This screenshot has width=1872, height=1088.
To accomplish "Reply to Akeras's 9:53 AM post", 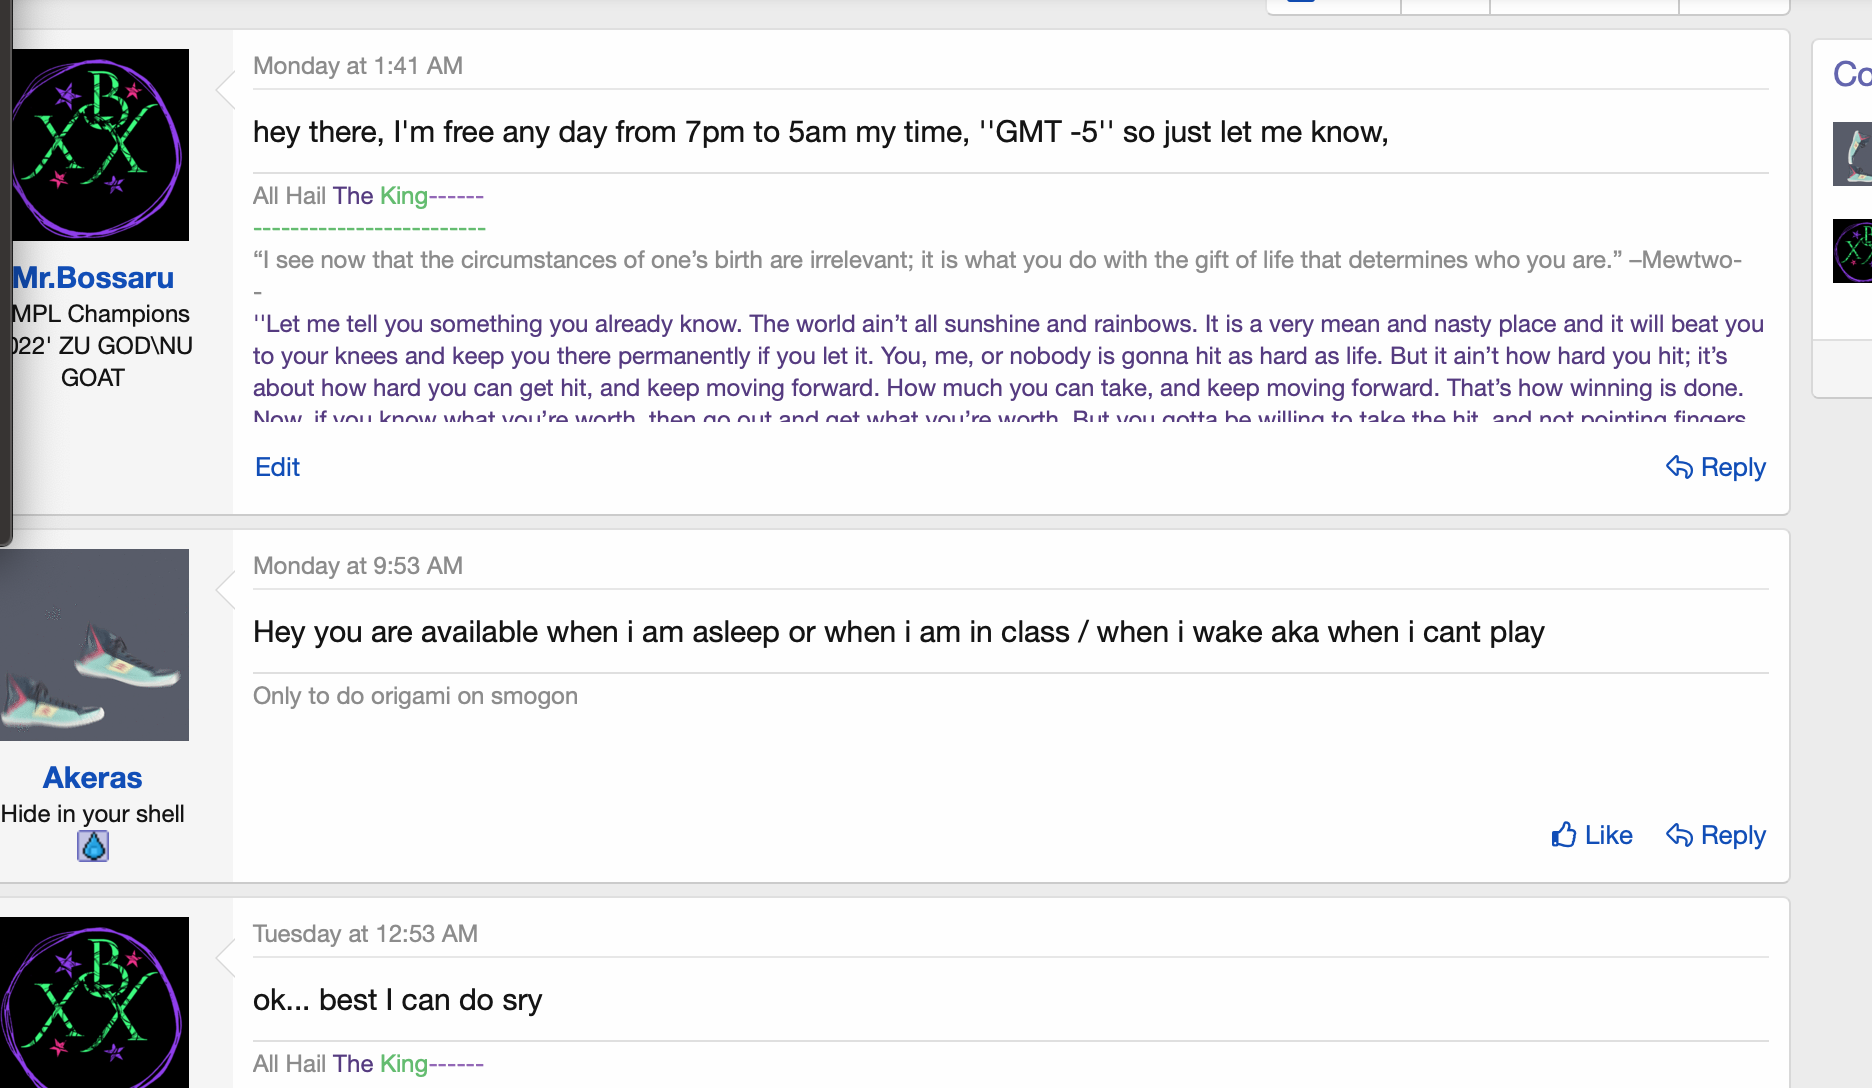I will pos(1716,835).
